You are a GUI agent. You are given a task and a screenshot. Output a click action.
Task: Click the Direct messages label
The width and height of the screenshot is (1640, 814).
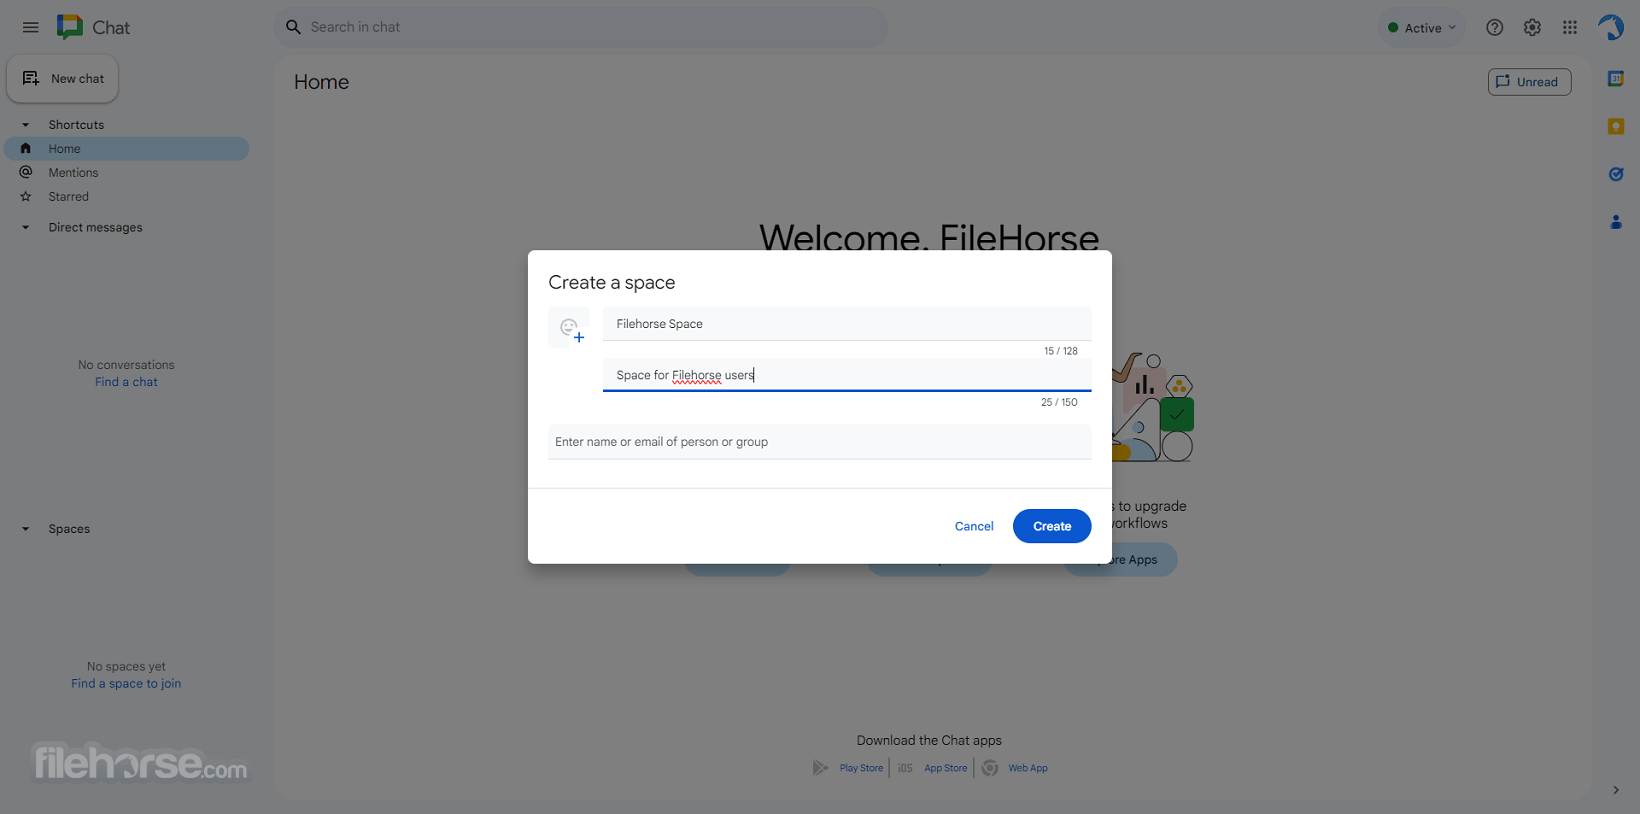click(x=95, y=227)
